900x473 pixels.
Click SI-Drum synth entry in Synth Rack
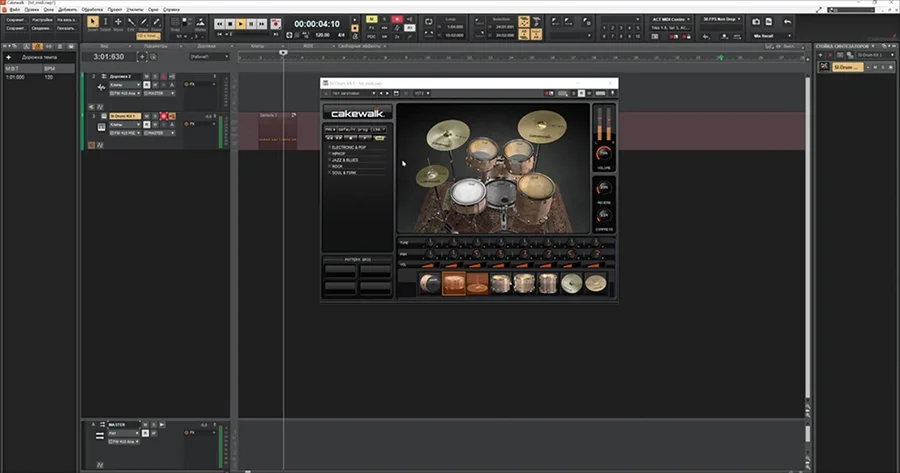pyautogui.click(x=847, y=67)
